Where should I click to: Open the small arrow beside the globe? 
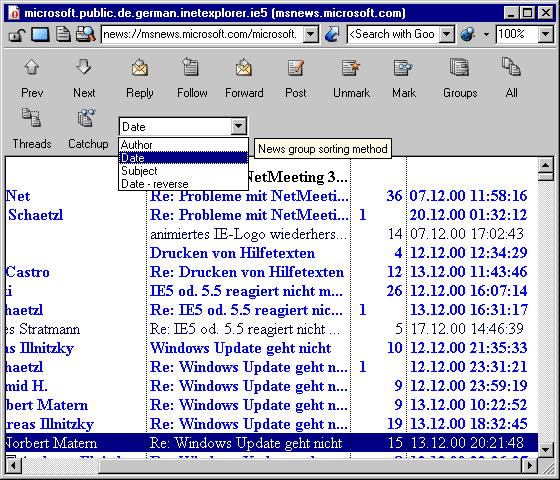pyautogui.click(x=486, y=35)
